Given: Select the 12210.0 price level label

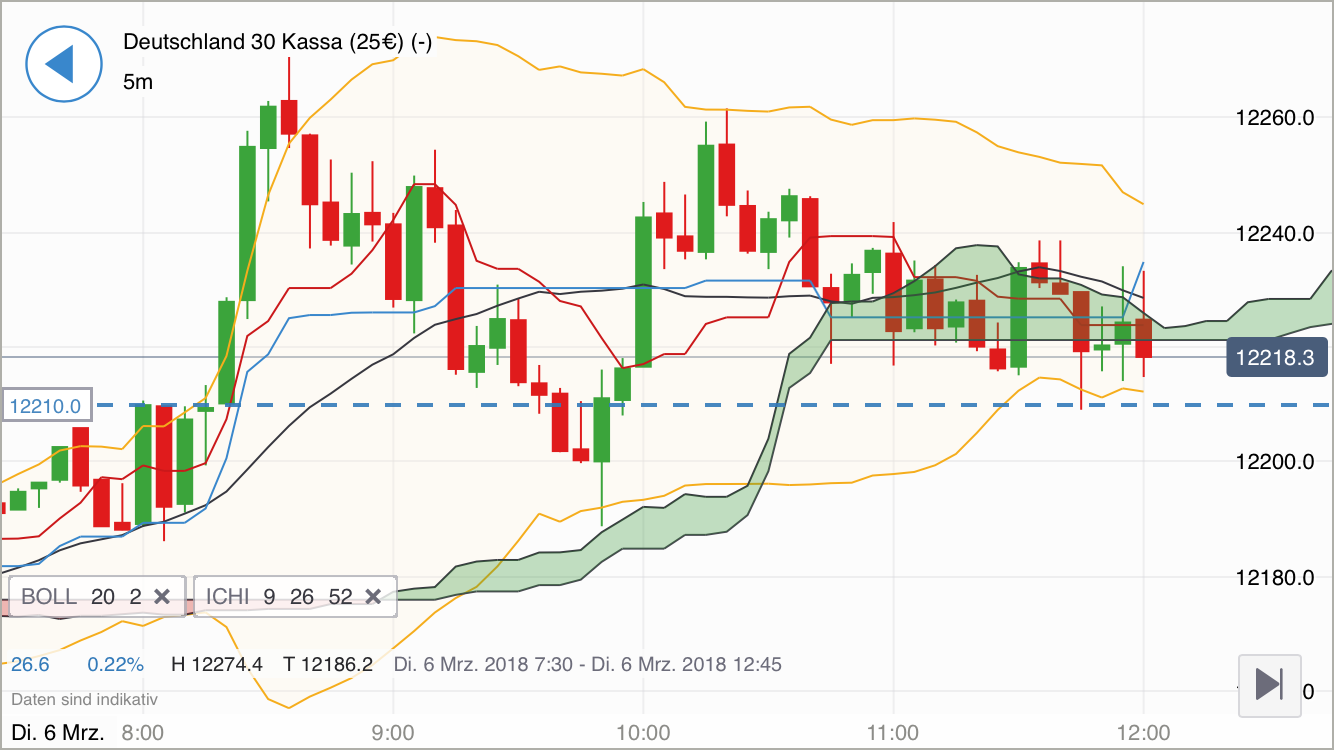Looking at the screenshot, I should click(47, 406).
